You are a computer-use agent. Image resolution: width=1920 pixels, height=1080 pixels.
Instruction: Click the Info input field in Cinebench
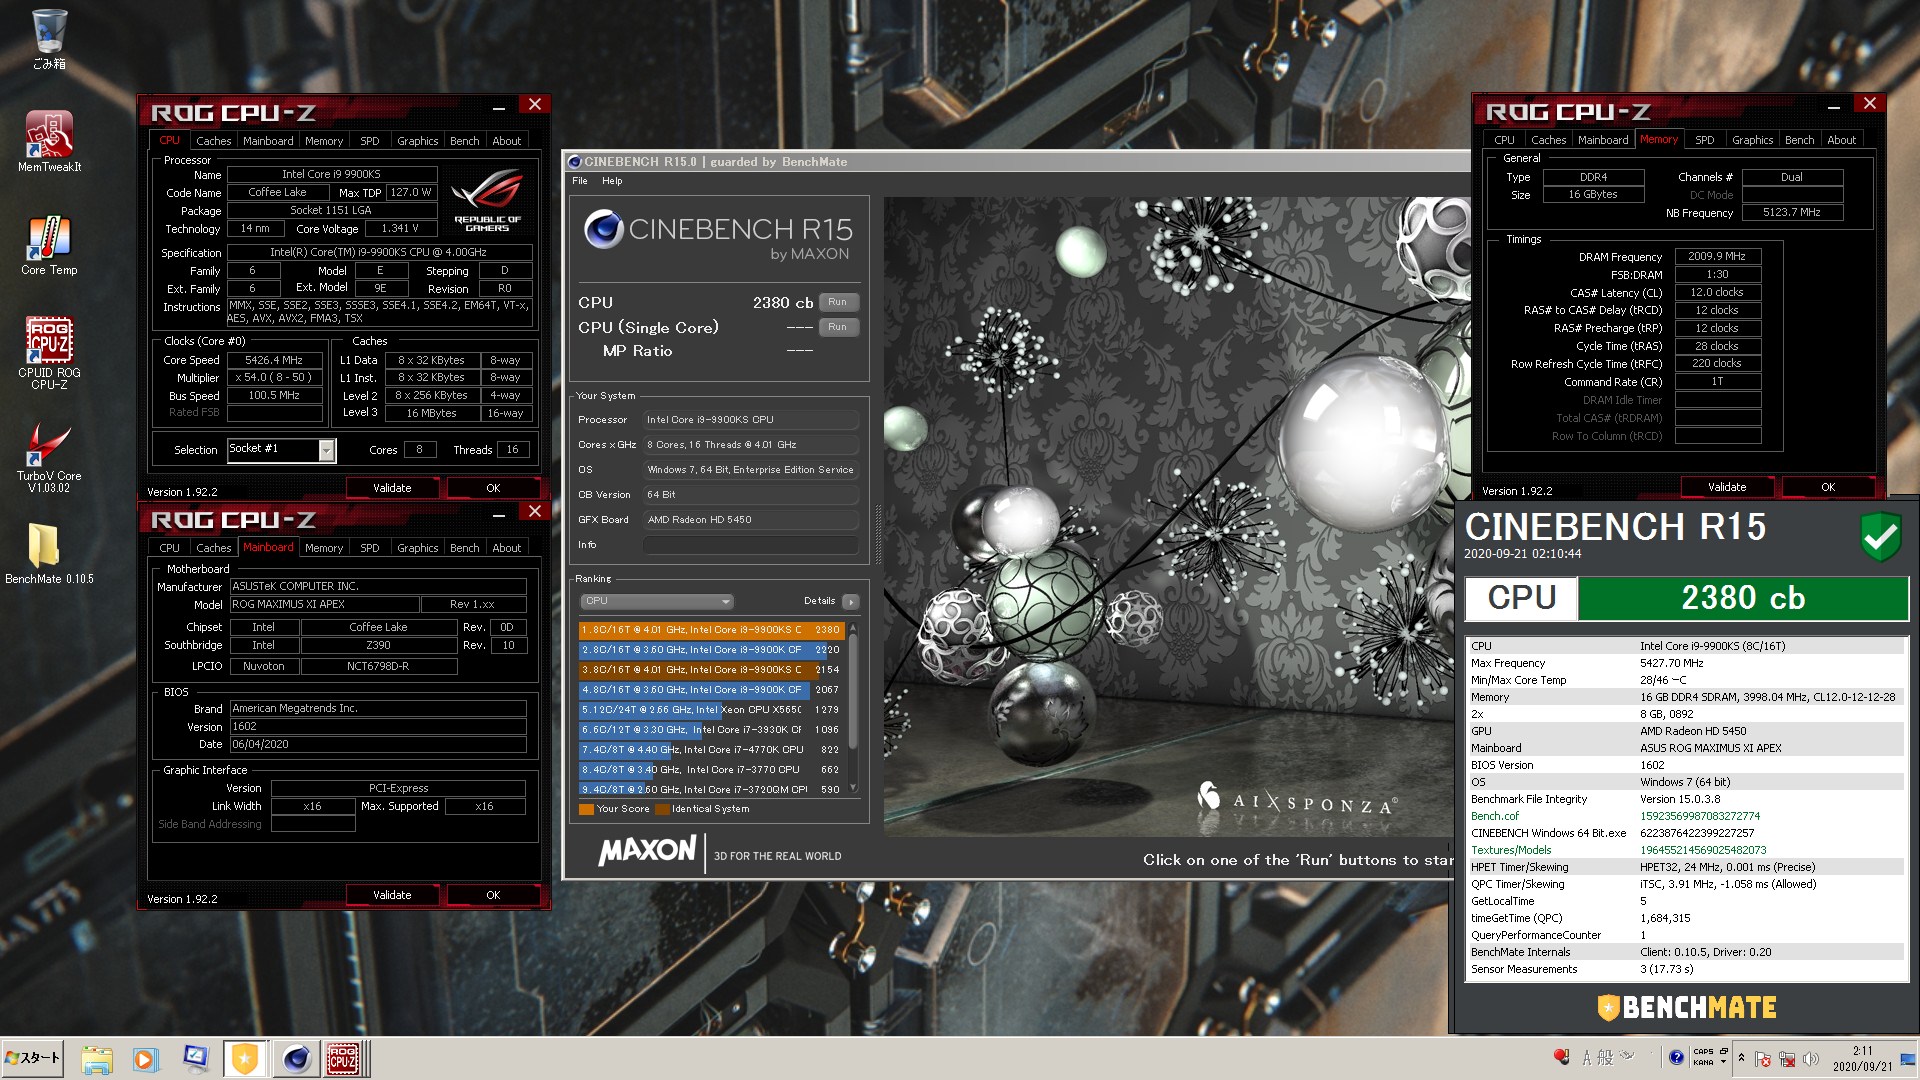point(751,545)
